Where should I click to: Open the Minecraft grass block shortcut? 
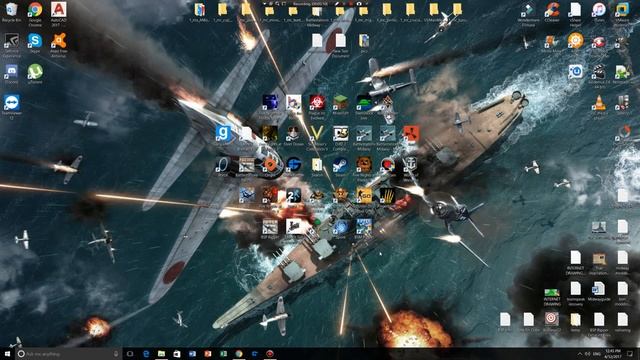[340, 105]
